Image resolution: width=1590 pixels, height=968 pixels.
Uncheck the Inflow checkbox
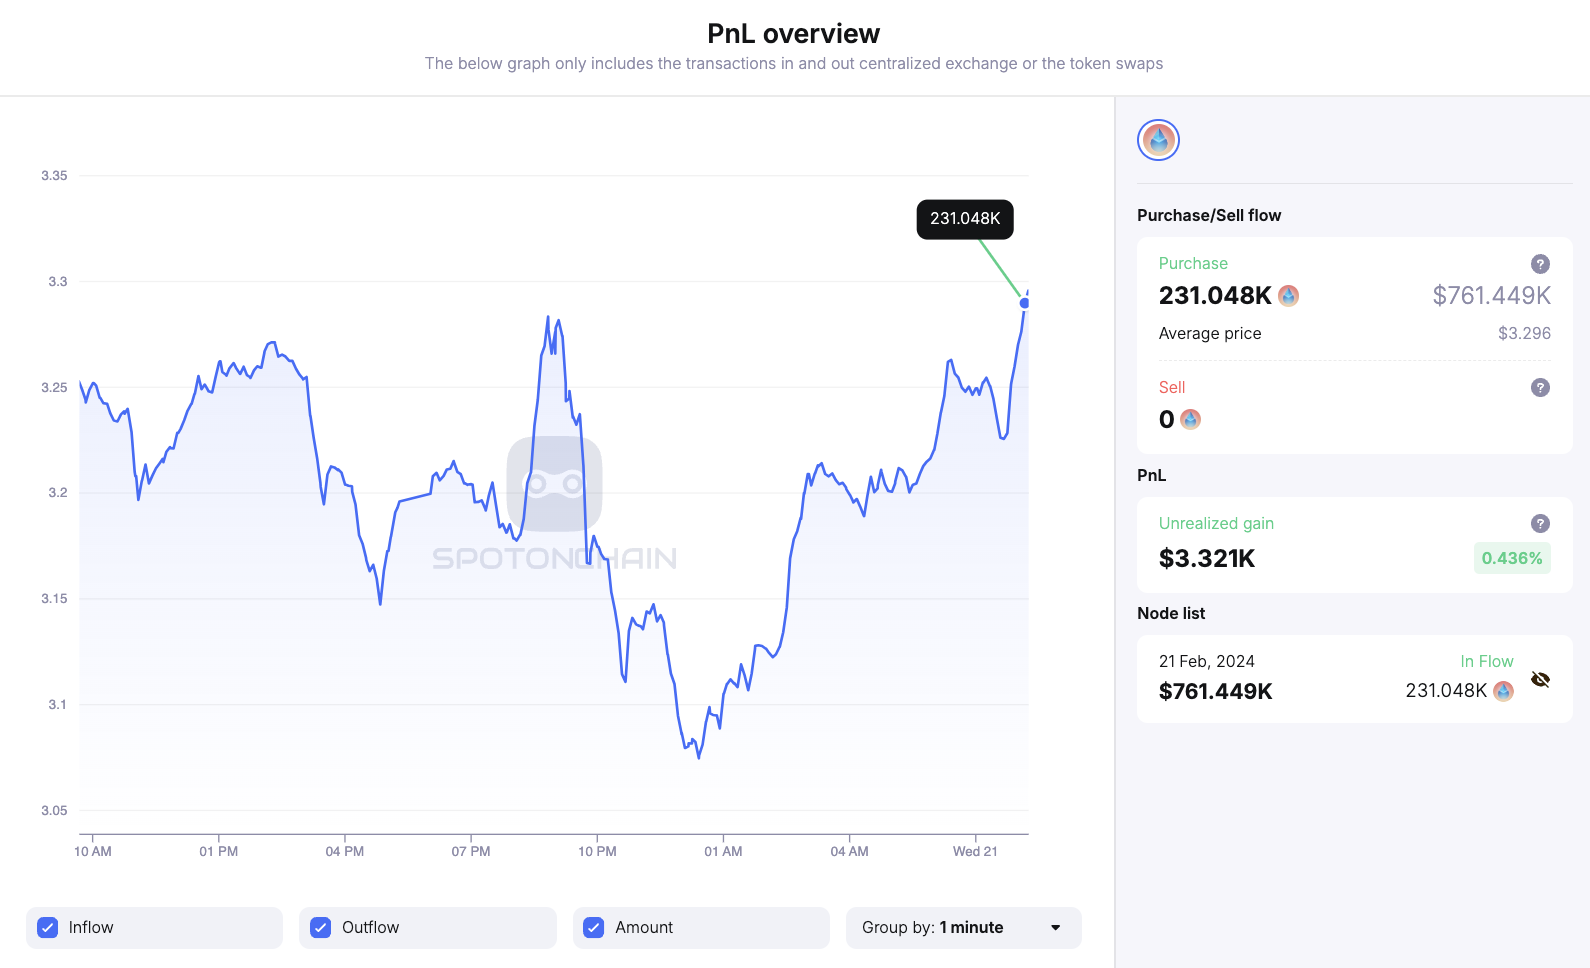point(47,928)
